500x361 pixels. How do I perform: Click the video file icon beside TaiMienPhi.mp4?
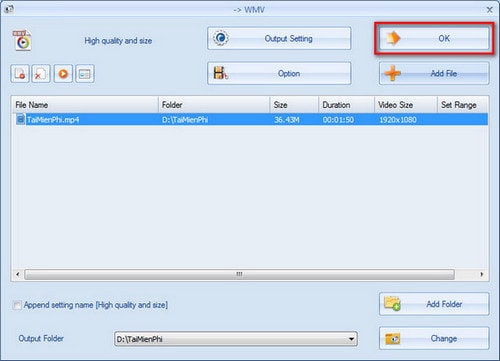(x=20, y=119)
